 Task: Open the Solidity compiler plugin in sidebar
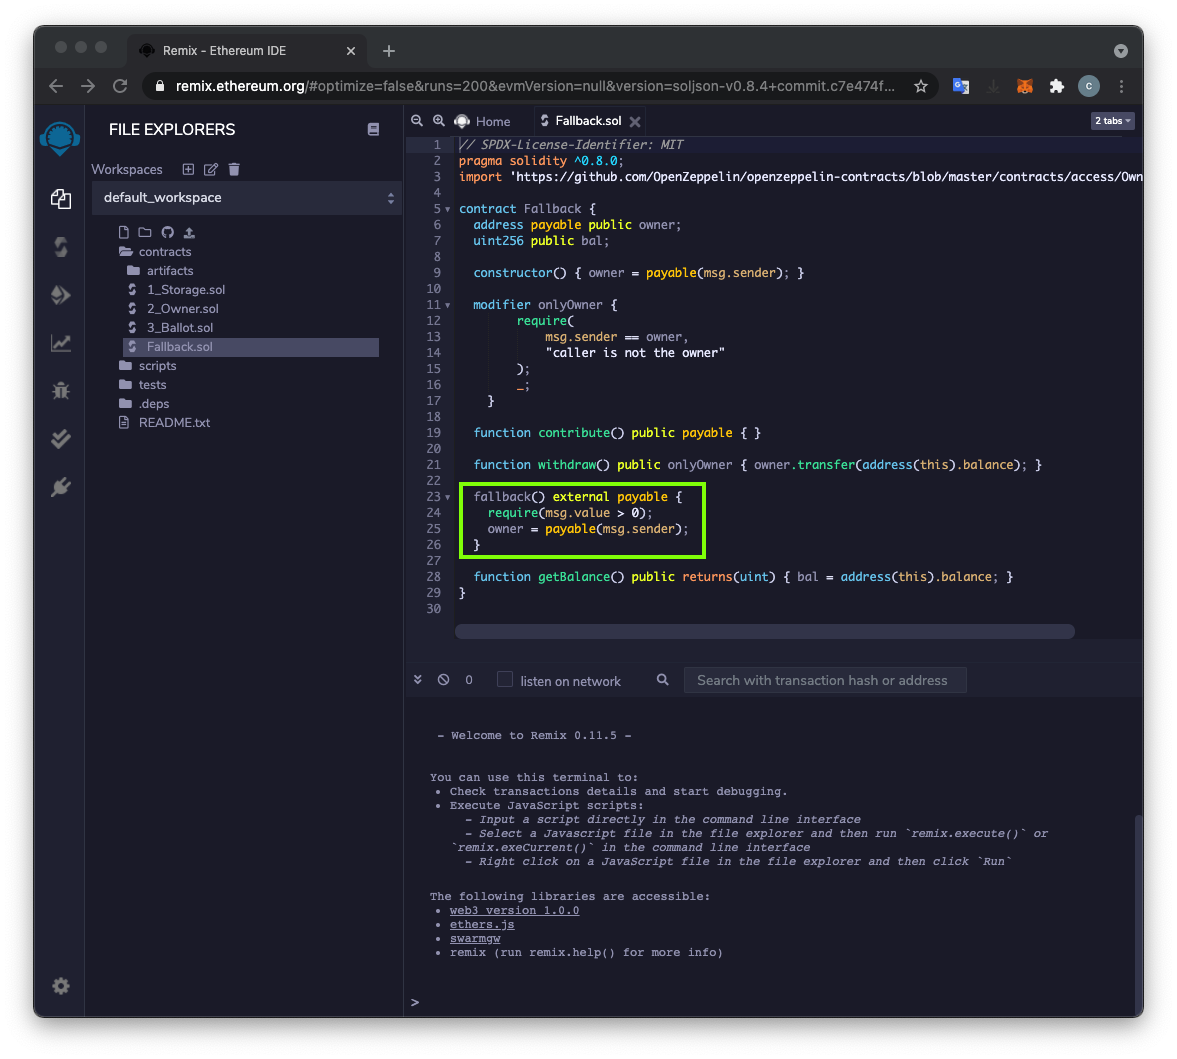tap(61, 246)
